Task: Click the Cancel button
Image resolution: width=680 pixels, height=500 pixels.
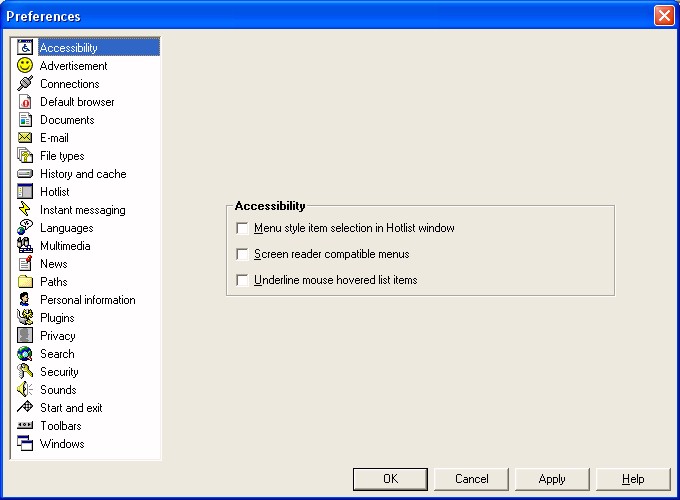Action: click(x=471, y=479)
